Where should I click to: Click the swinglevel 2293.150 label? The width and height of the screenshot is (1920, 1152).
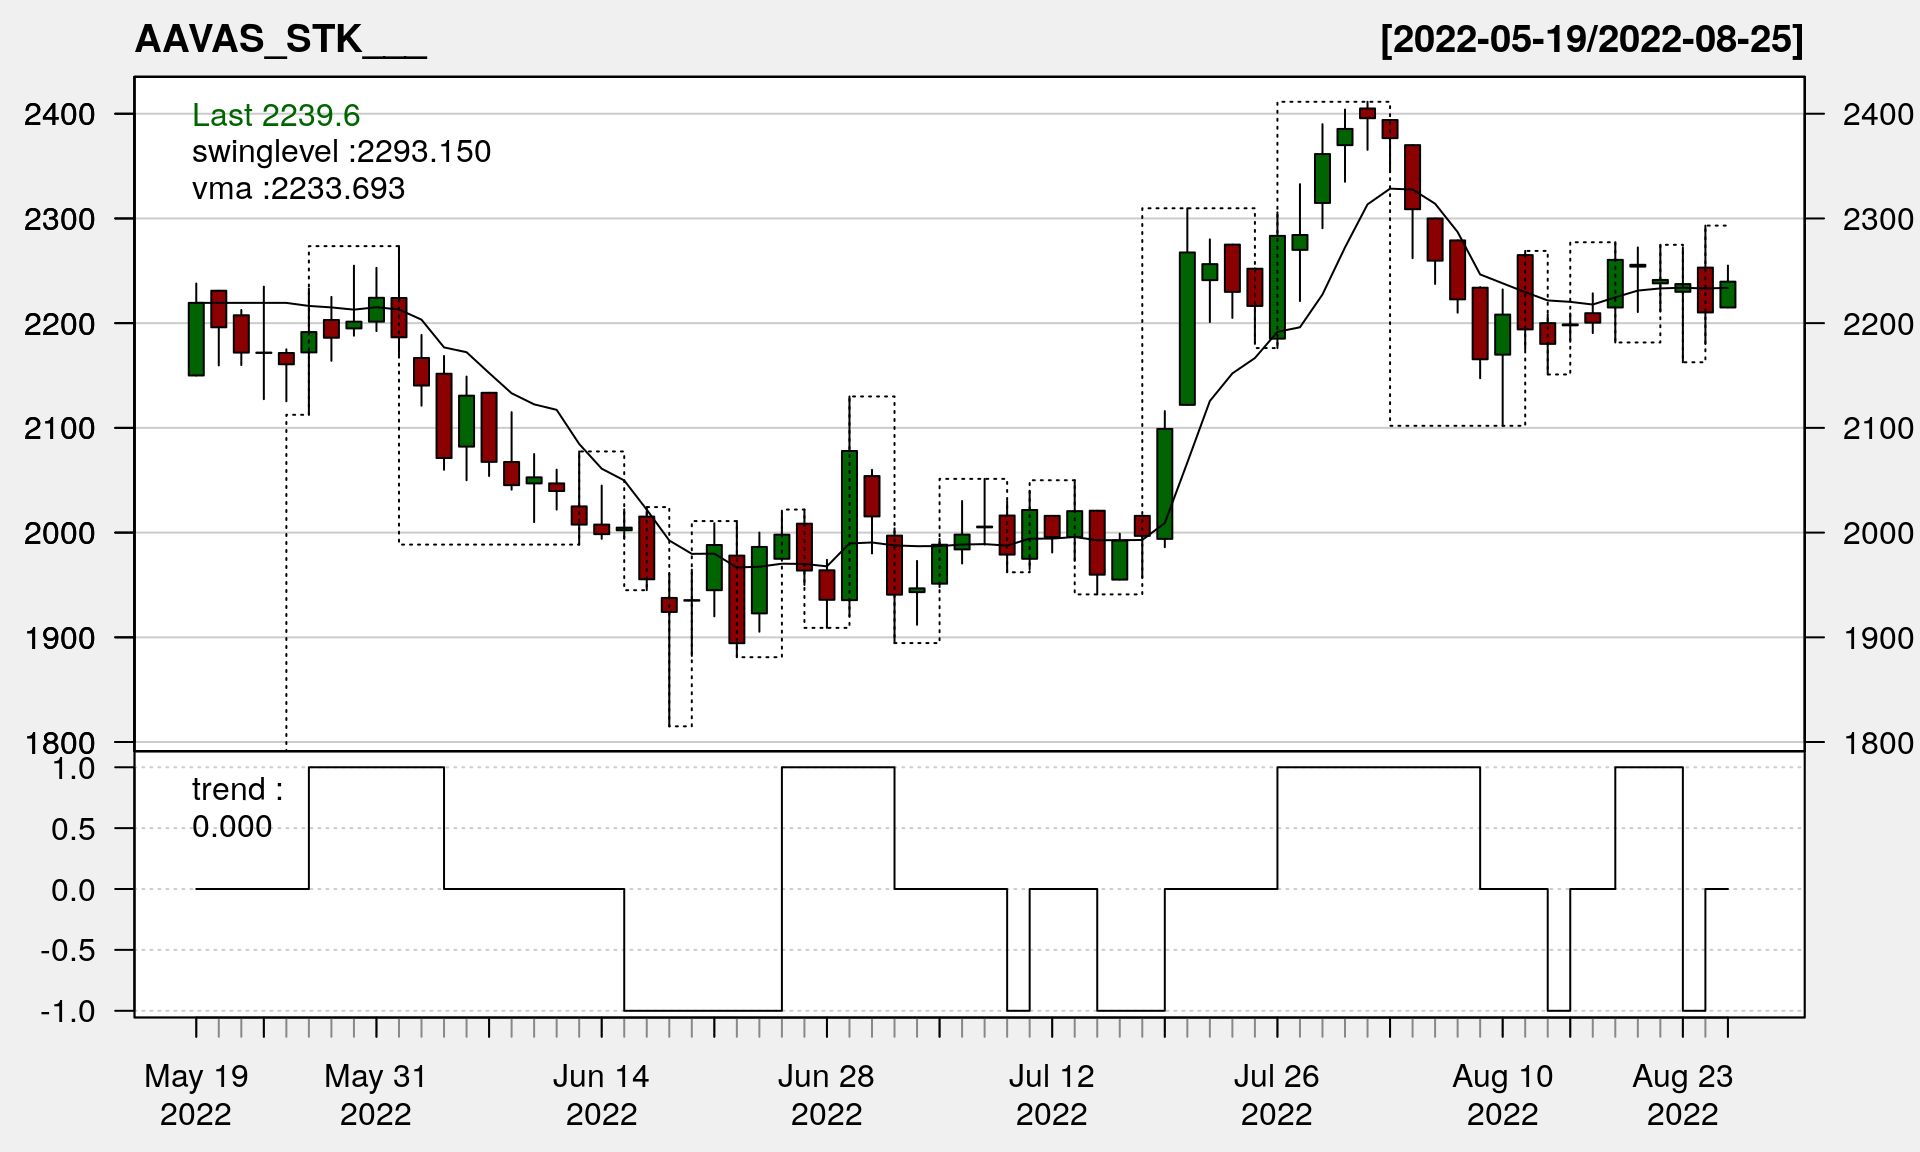(341, 152)
